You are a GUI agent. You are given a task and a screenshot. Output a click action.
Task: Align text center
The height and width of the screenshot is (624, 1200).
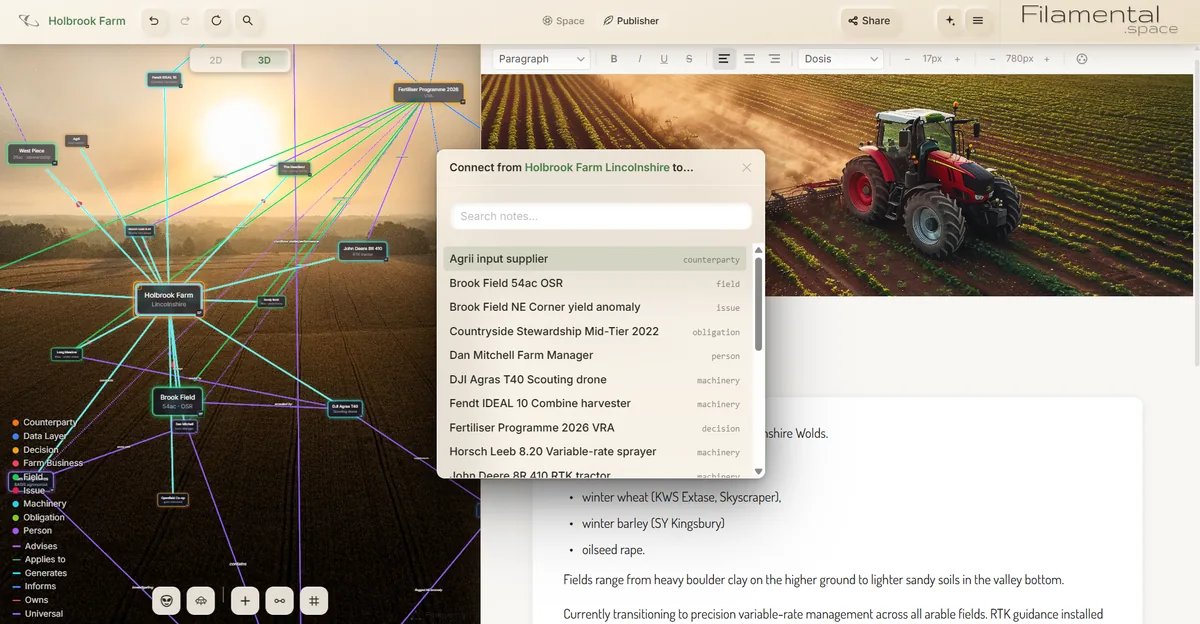point(749,59)
